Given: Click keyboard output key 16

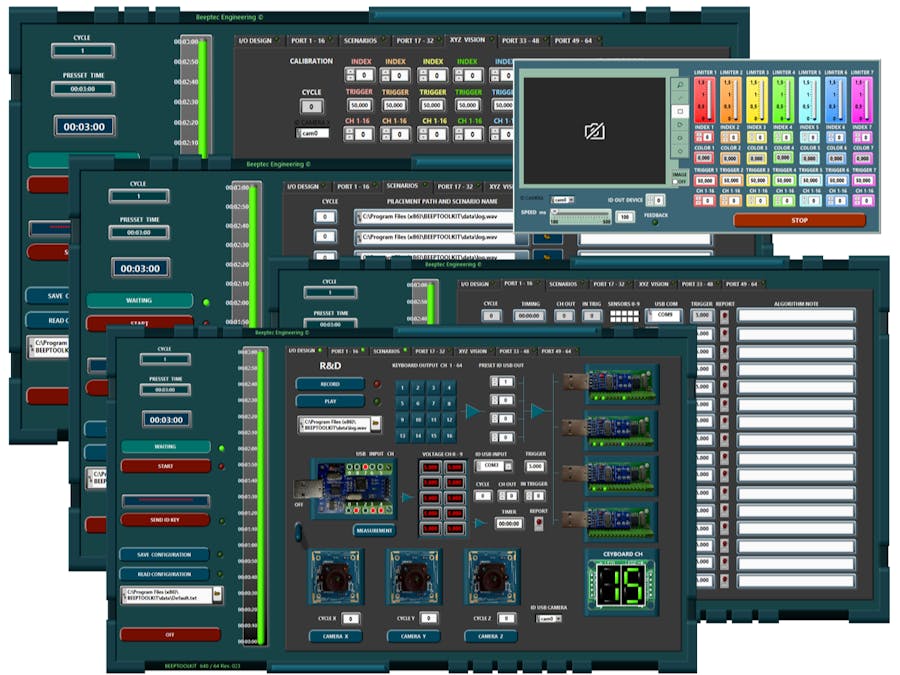Looking at the screenshot, I should click(x=449, y=436).
